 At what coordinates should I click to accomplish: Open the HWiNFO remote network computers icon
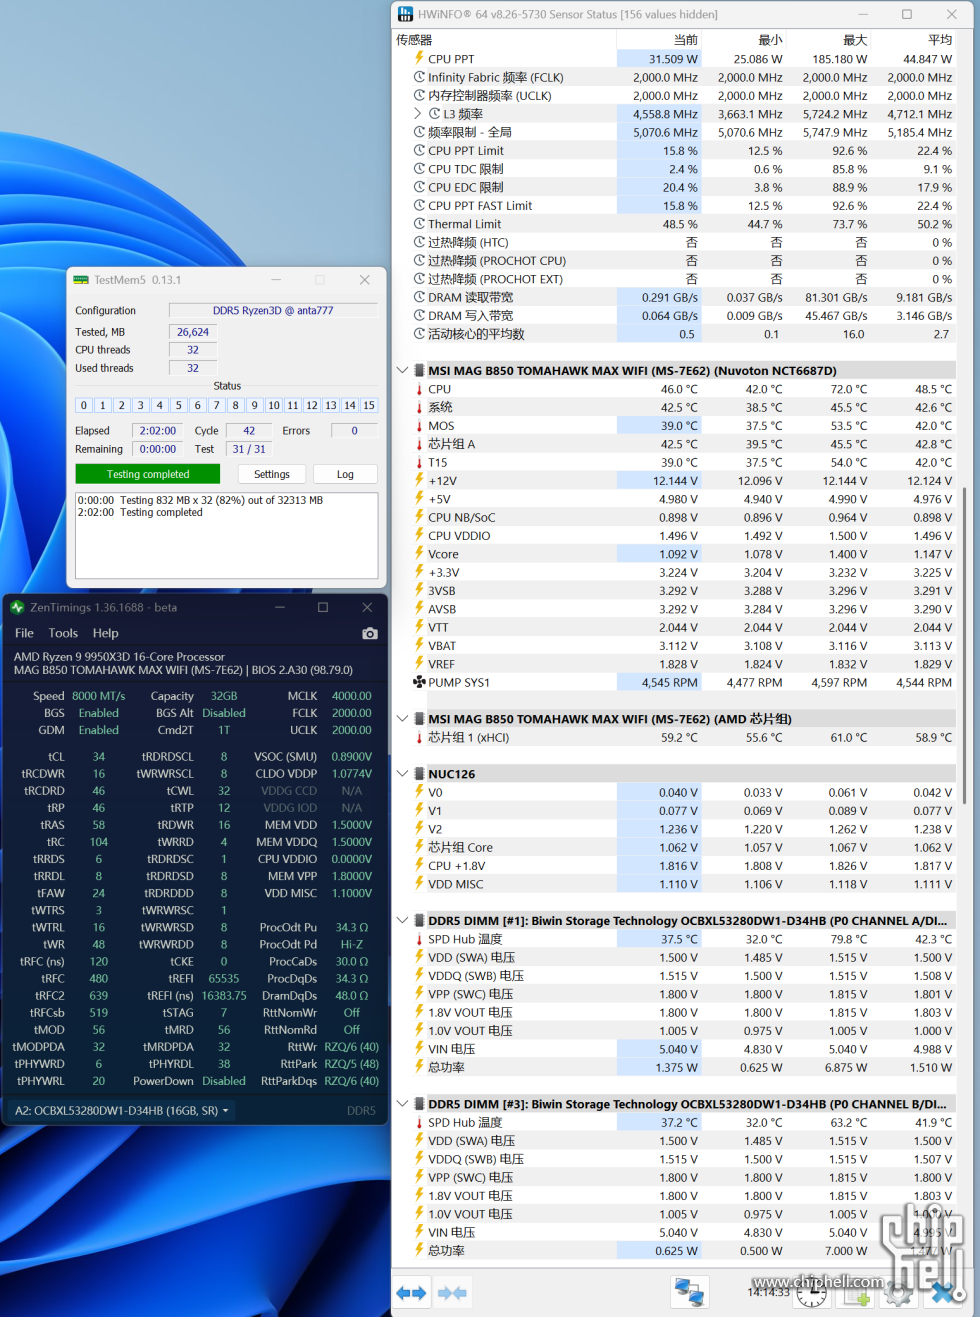[690, 1292]
